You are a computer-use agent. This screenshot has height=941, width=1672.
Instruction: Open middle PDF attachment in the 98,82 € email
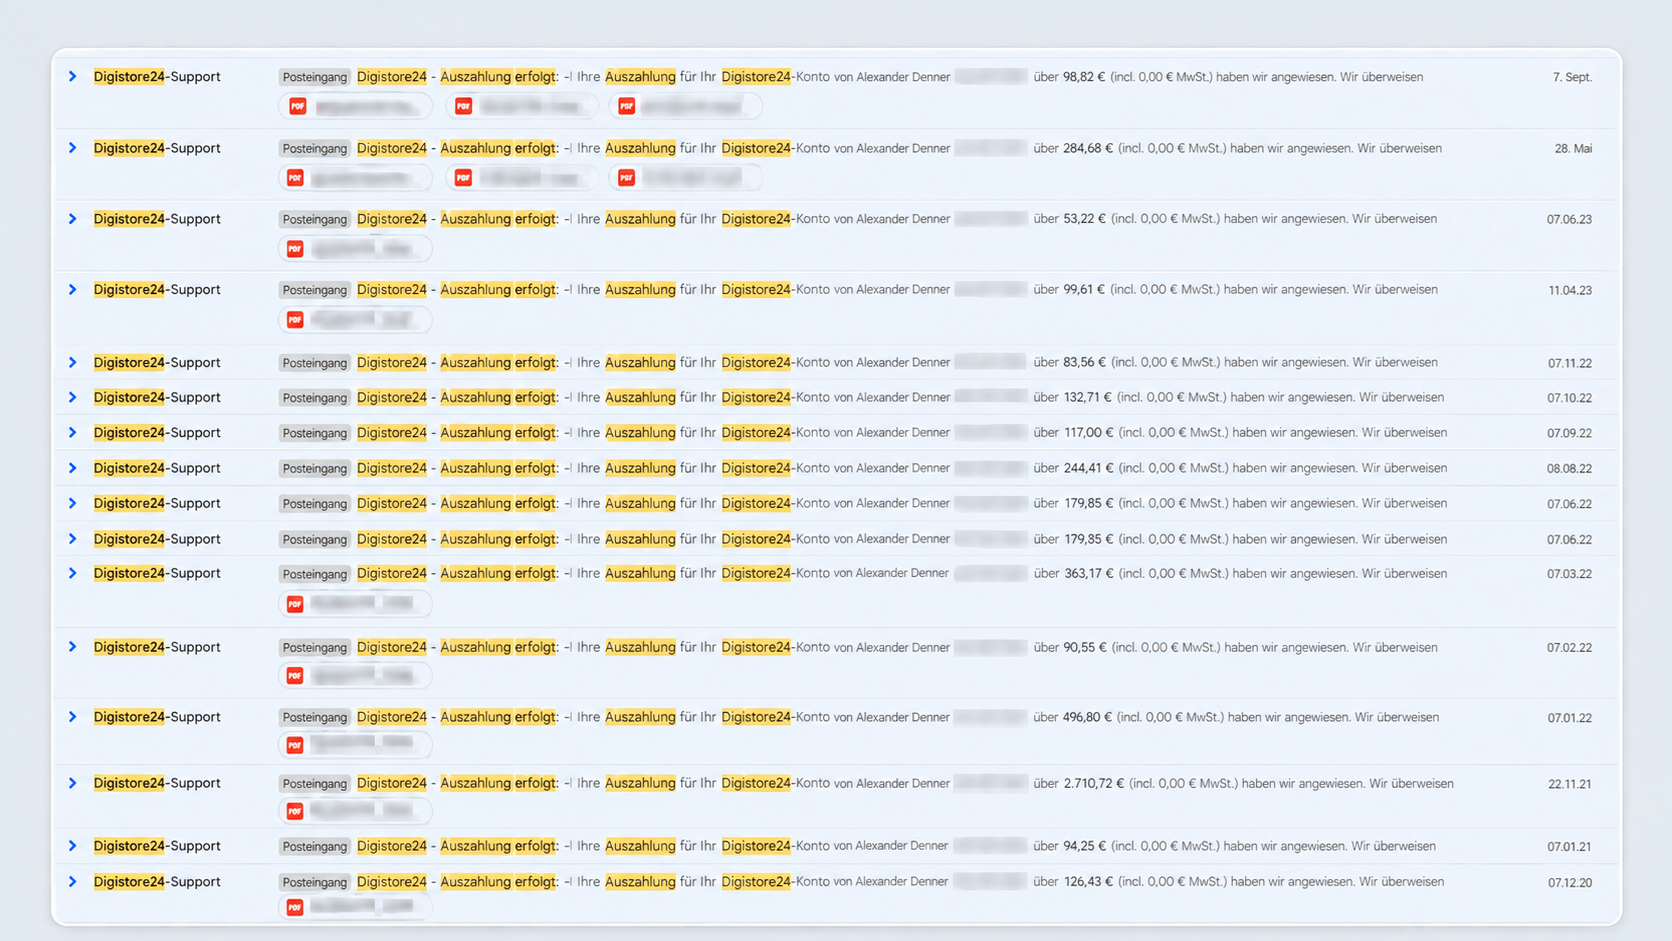point(521,106)
